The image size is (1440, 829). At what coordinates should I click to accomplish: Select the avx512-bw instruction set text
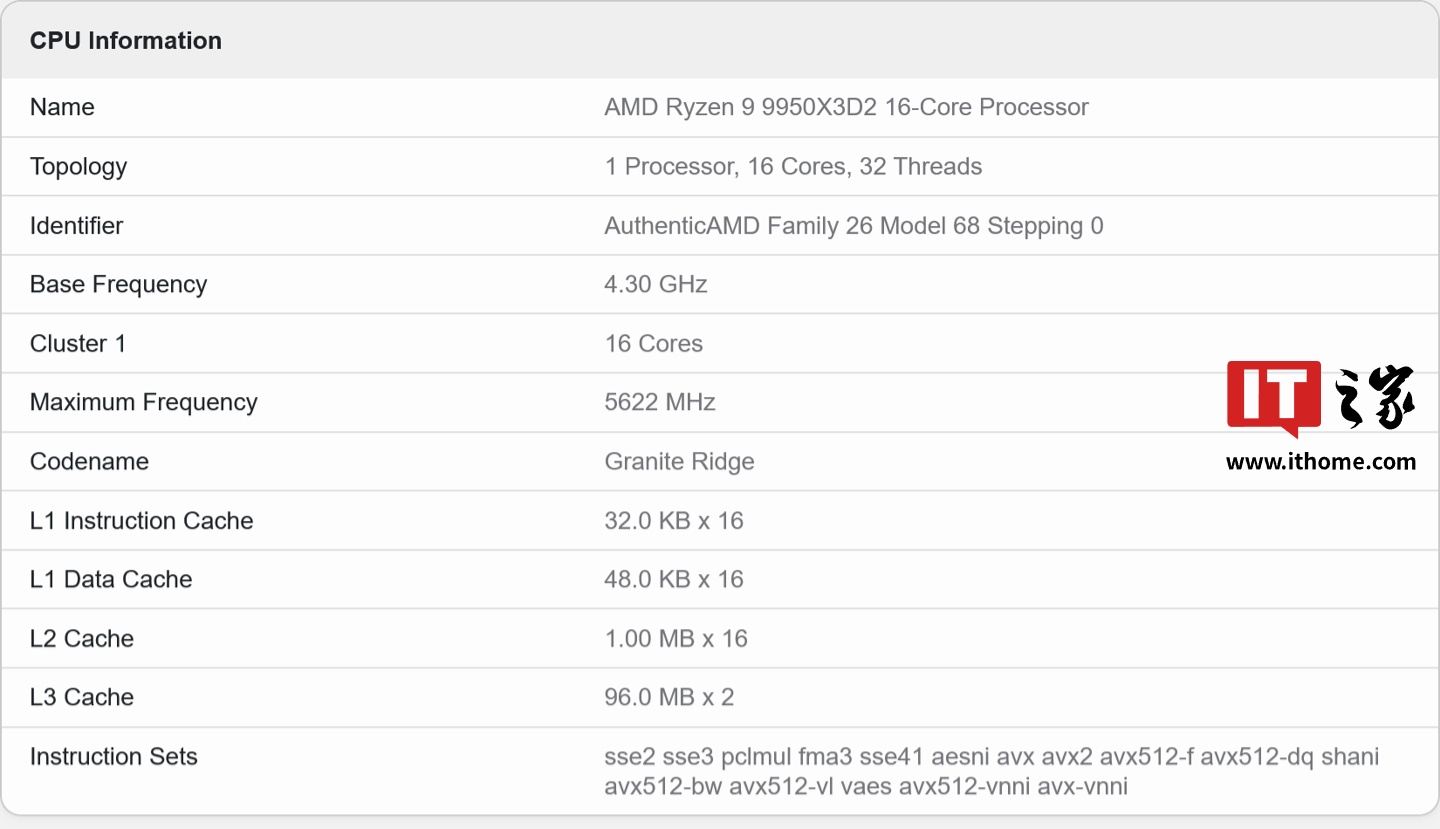pos(661,786)
